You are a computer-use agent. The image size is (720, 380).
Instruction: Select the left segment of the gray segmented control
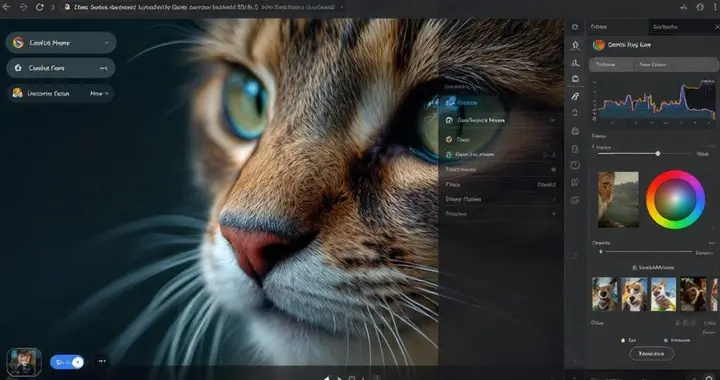click(x=610, y=65)
